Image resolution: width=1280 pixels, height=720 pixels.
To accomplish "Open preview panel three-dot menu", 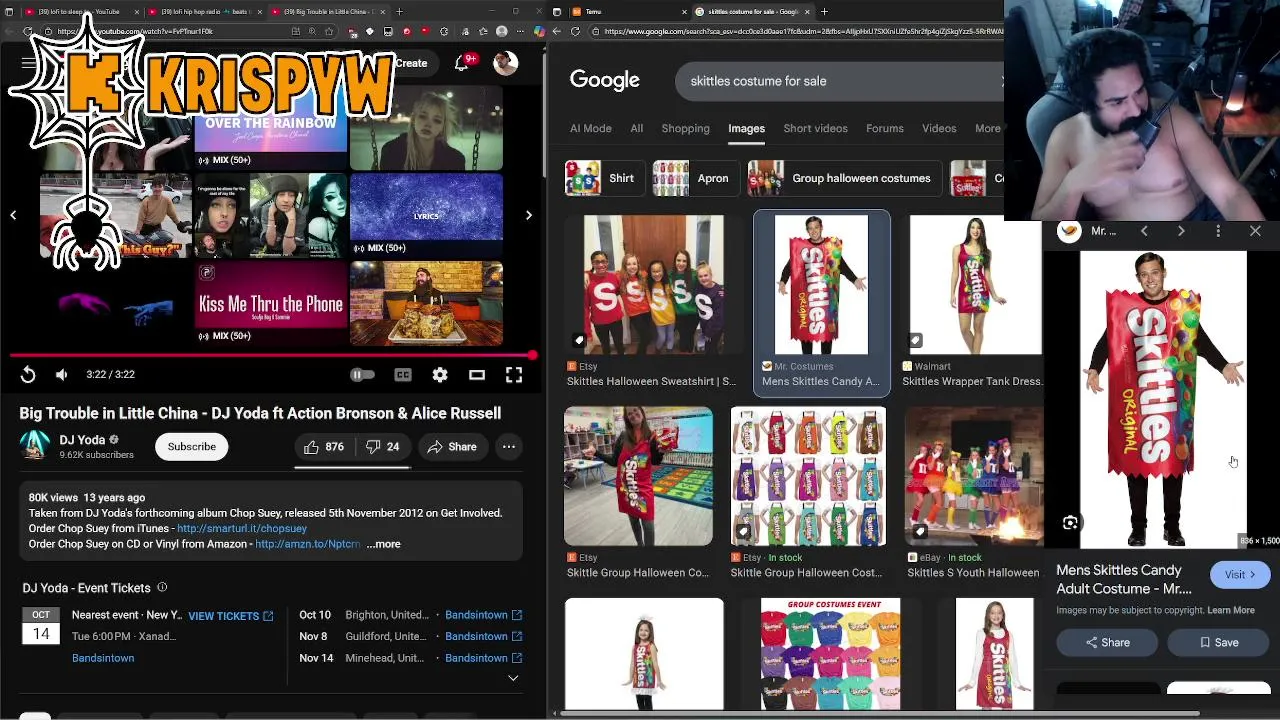I will click(x=1218, y=231).
